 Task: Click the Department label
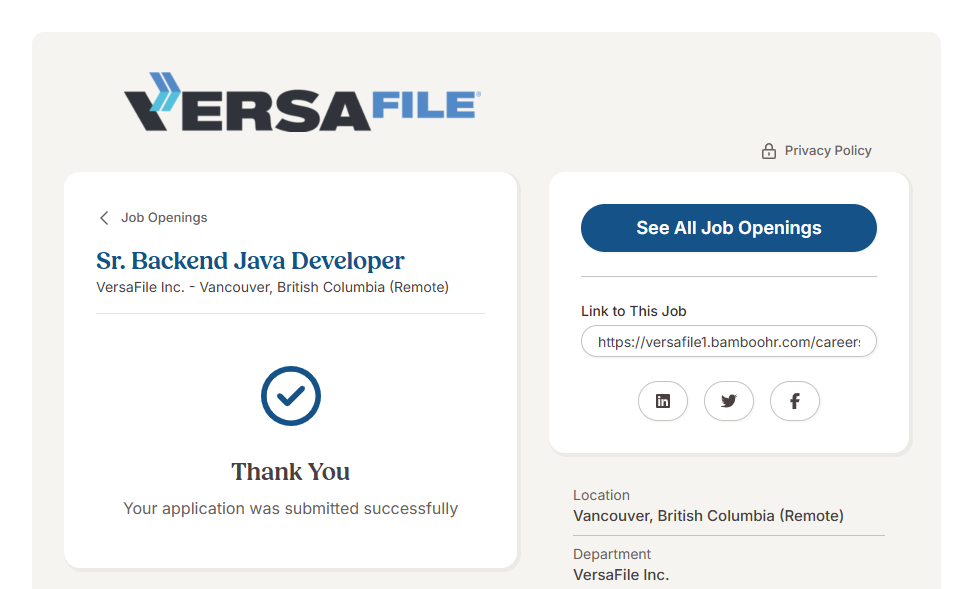[612, 554]
